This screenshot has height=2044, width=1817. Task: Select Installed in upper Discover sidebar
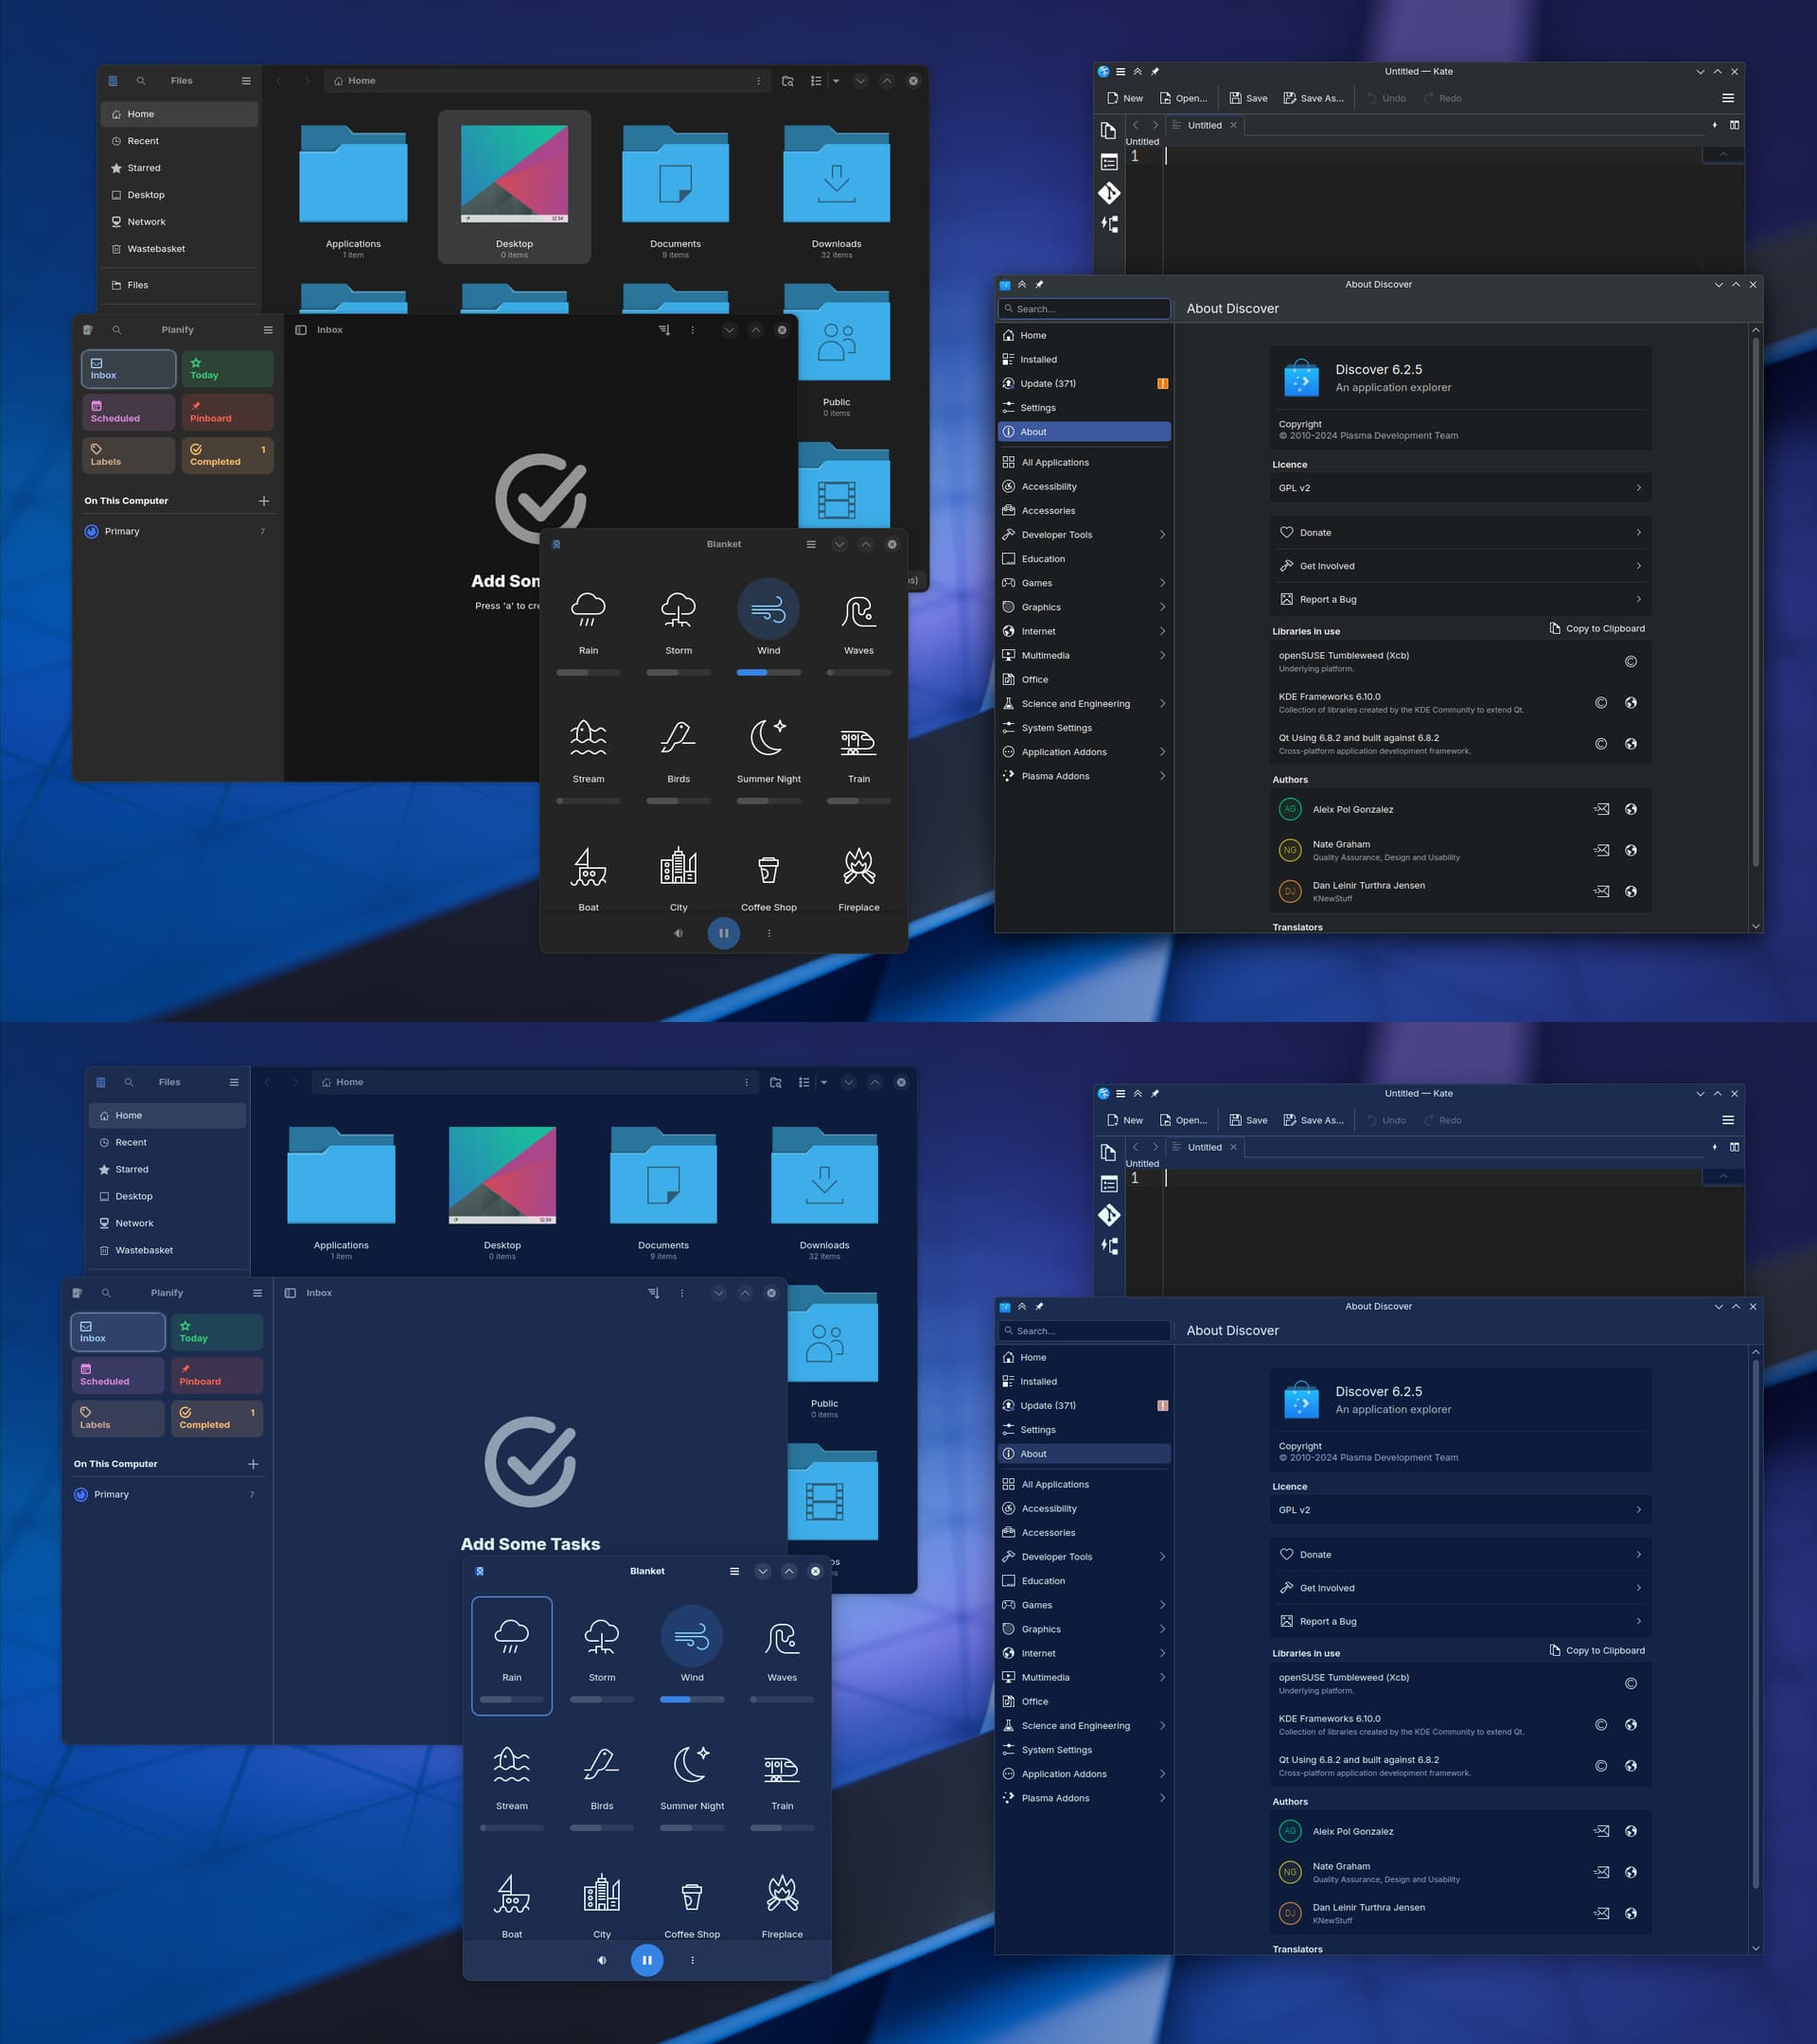tap(1084, 359)
